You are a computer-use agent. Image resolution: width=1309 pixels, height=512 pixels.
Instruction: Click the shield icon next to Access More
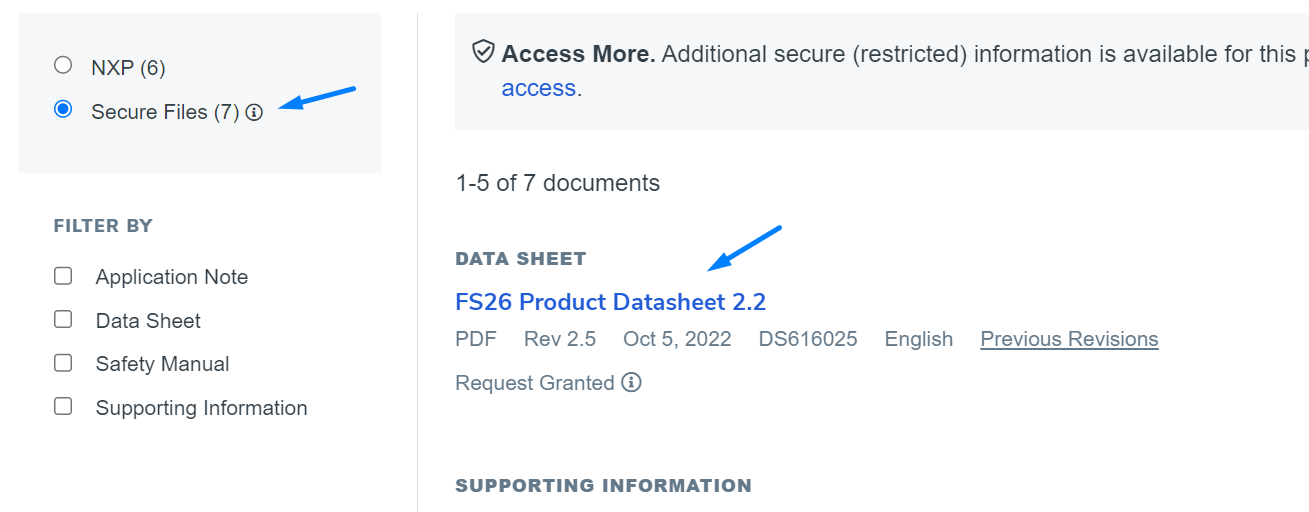tap(484, 52)
